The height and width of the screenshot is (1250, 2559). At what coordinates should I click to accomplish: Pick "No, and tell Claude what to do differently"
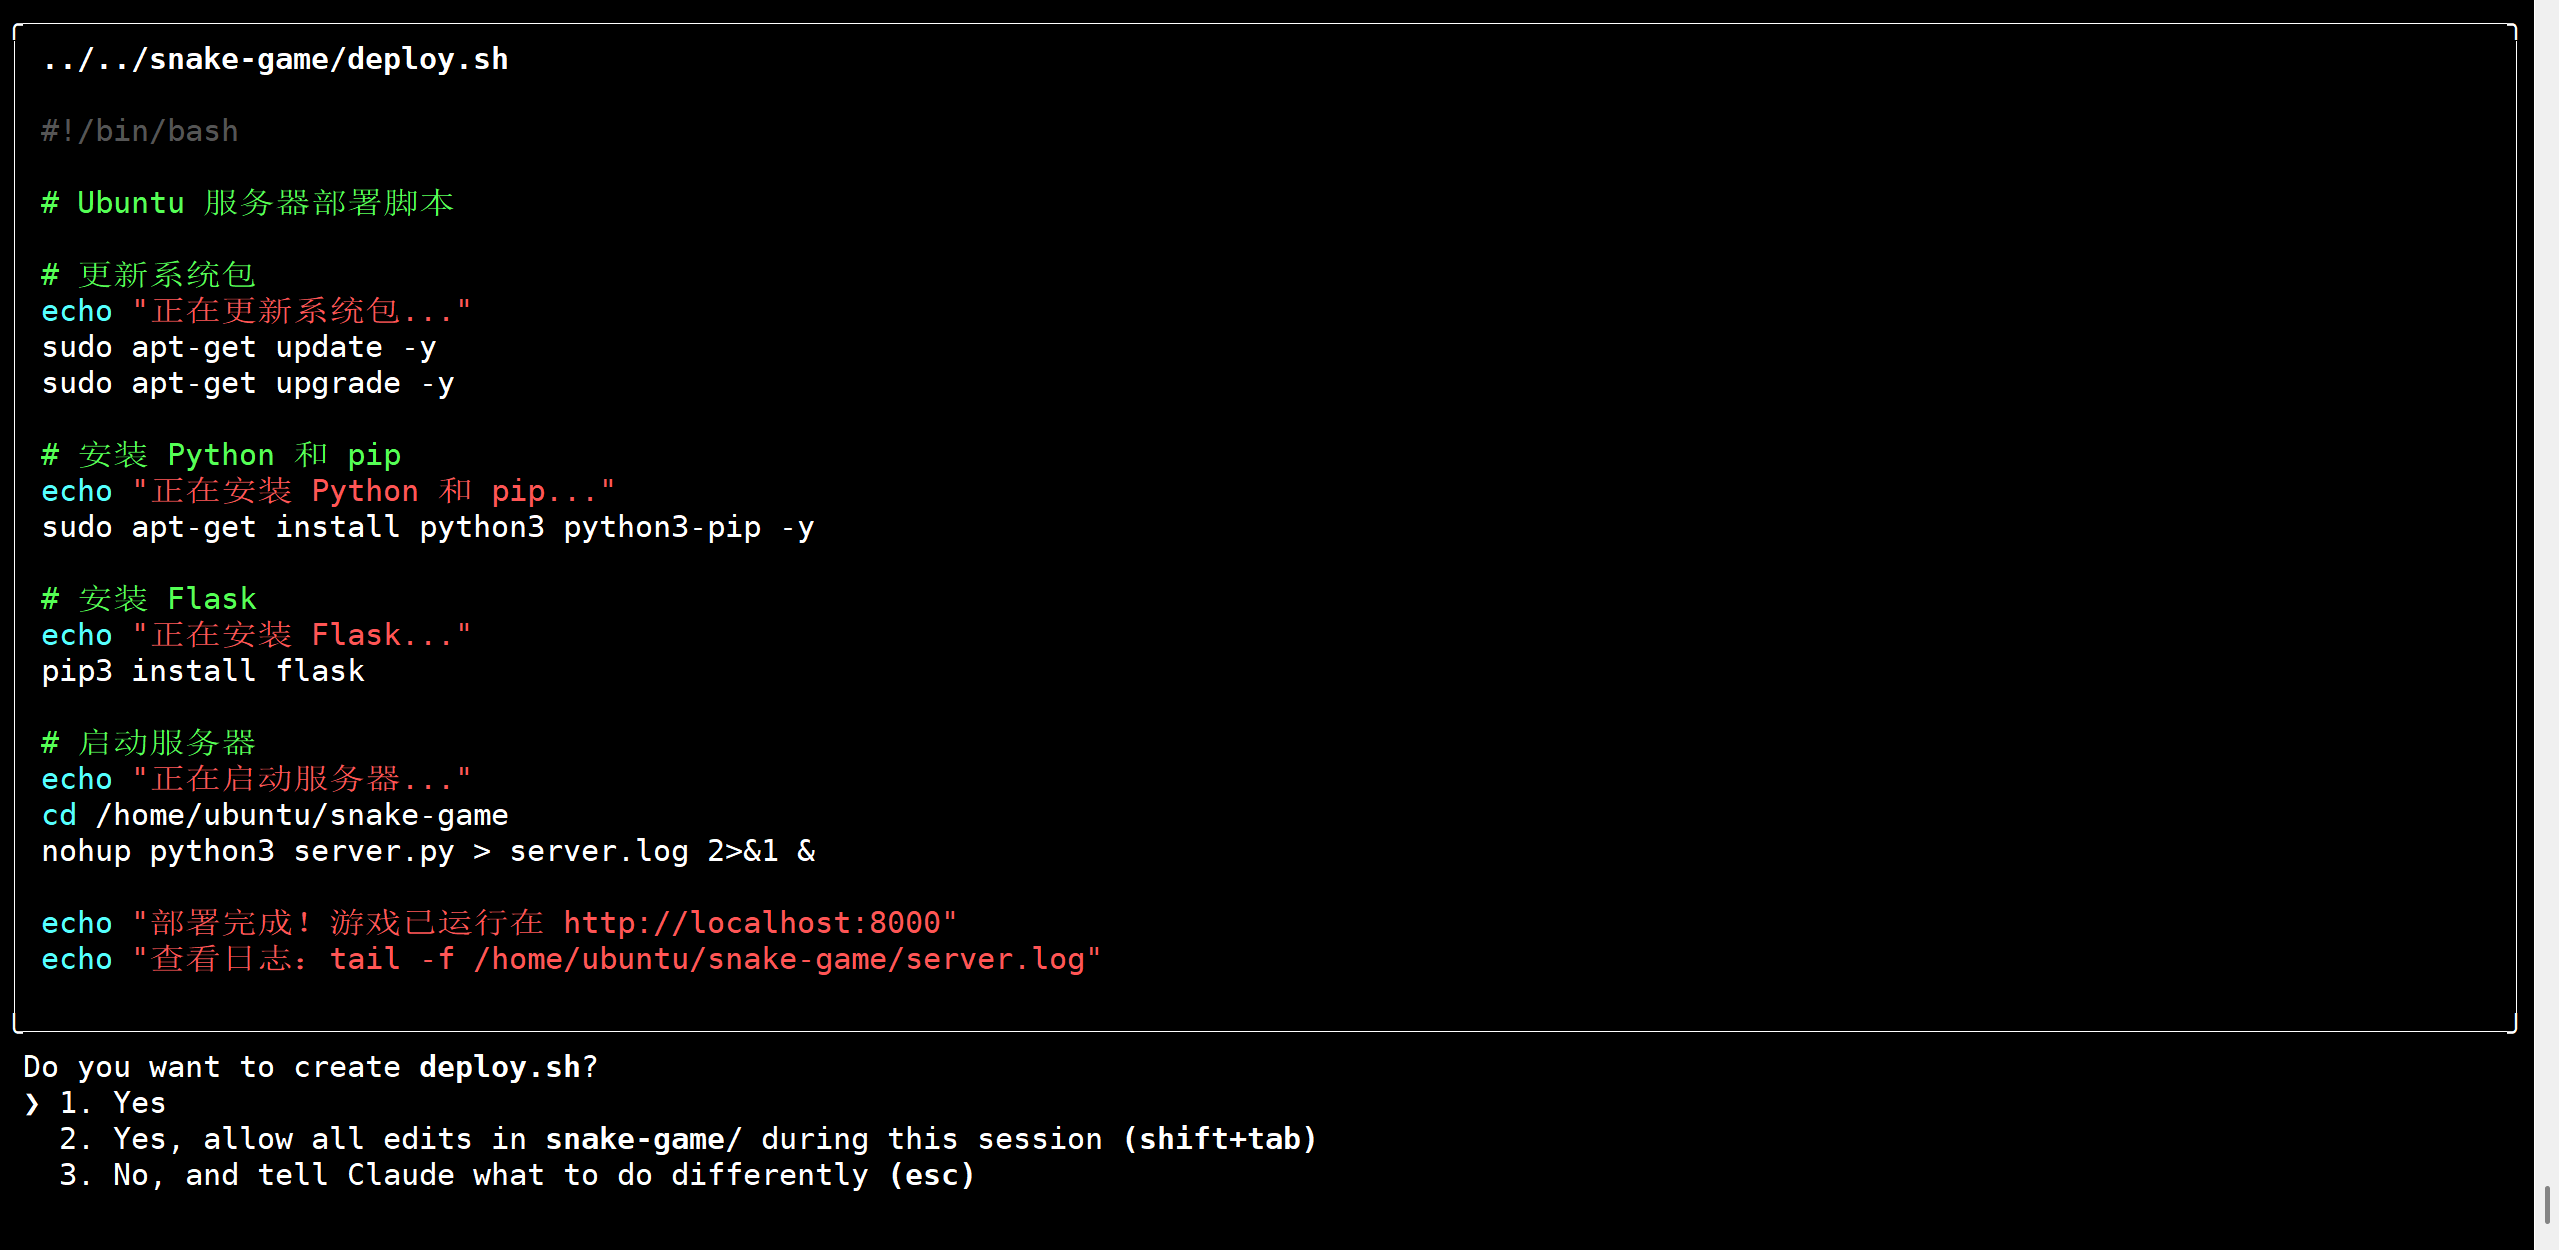point(516,1175)
